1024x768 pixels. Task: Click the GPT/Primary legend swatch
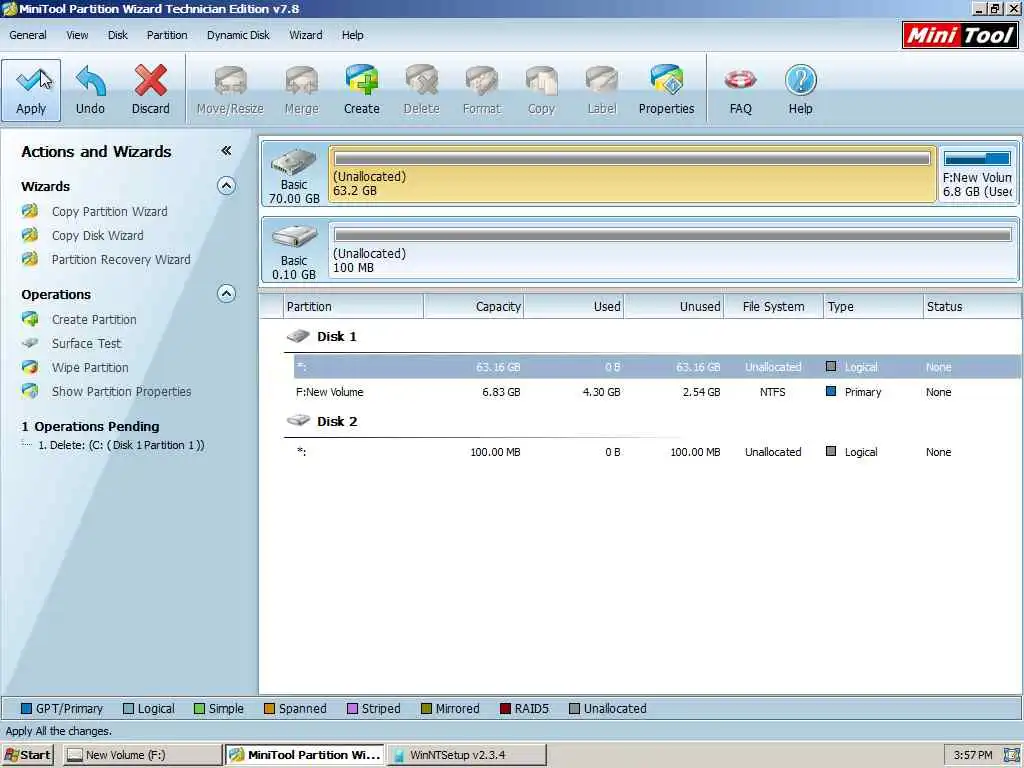tap(26, 709)
